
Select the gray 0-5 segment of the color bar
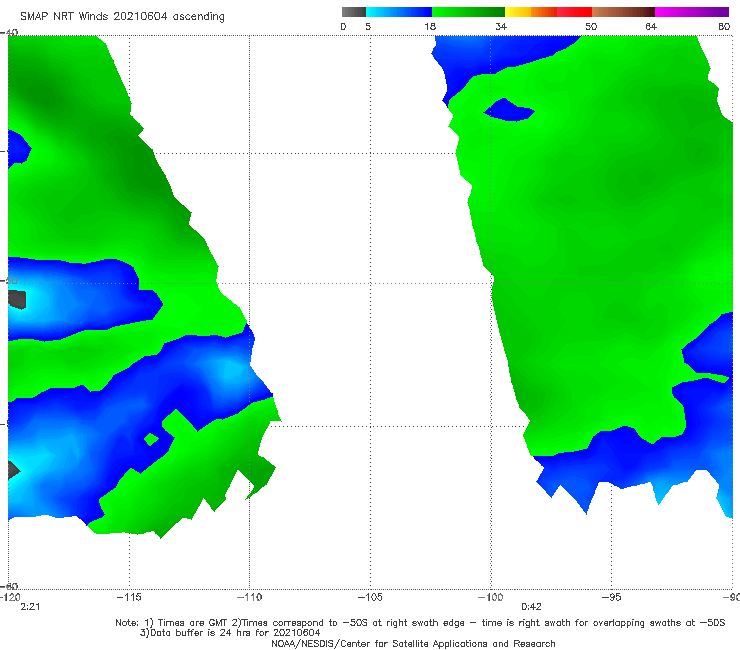click(353, 12)
